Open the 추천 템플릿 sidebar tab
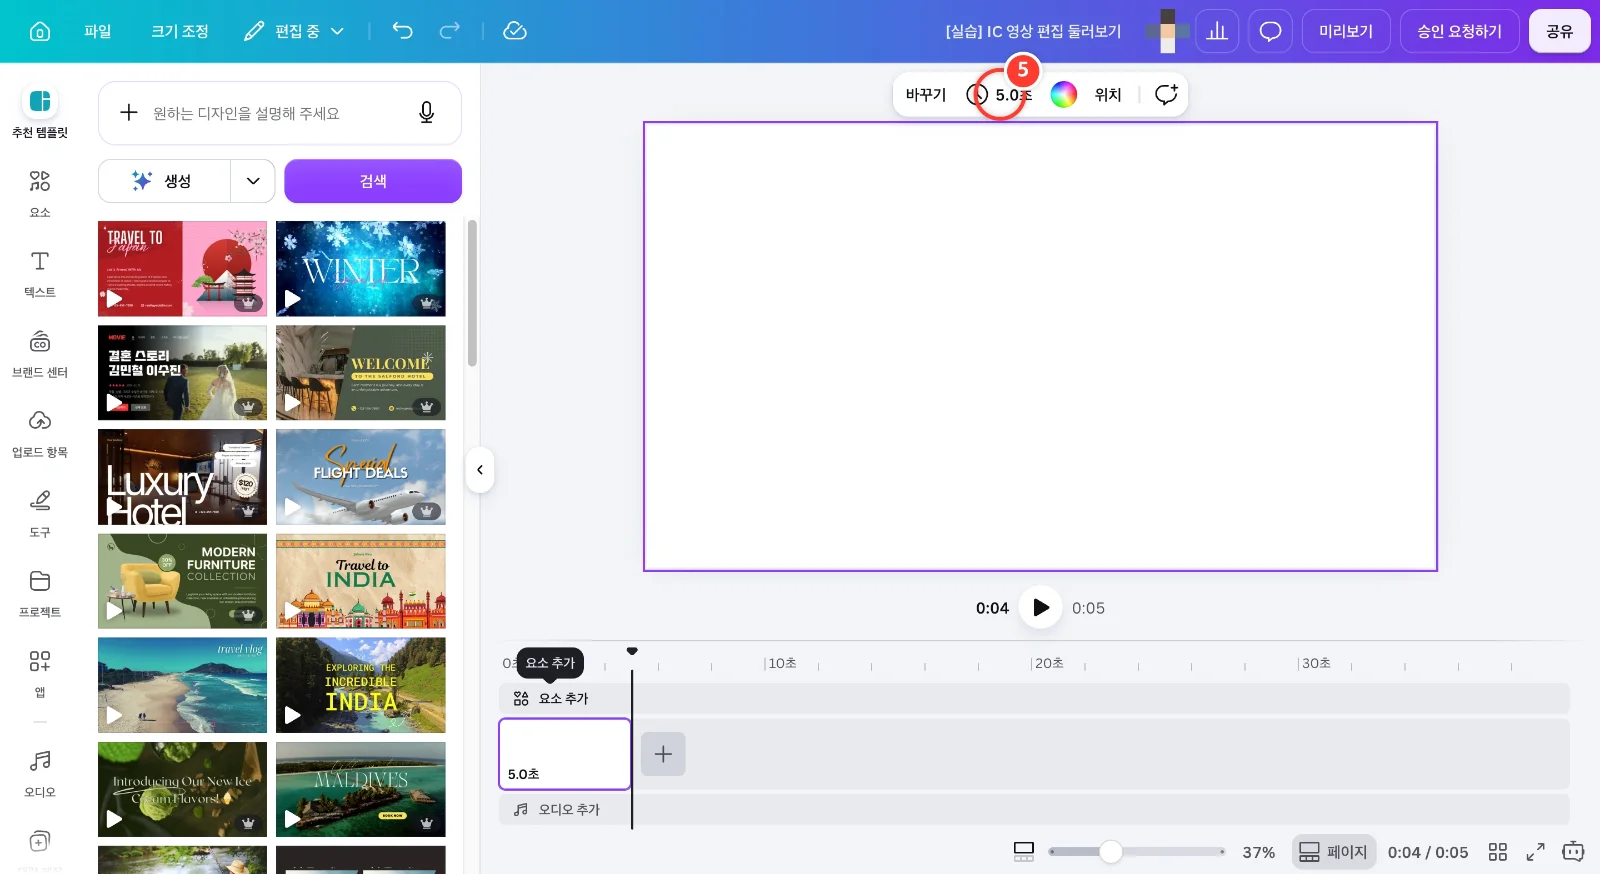 (x=40, y=111)
